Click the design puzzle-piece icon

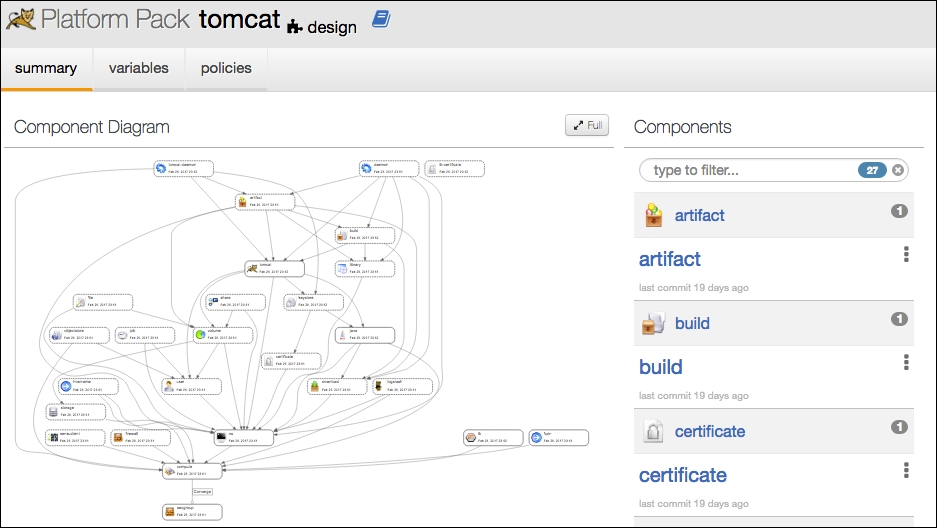pyautogui.click(x=295, y=27)
